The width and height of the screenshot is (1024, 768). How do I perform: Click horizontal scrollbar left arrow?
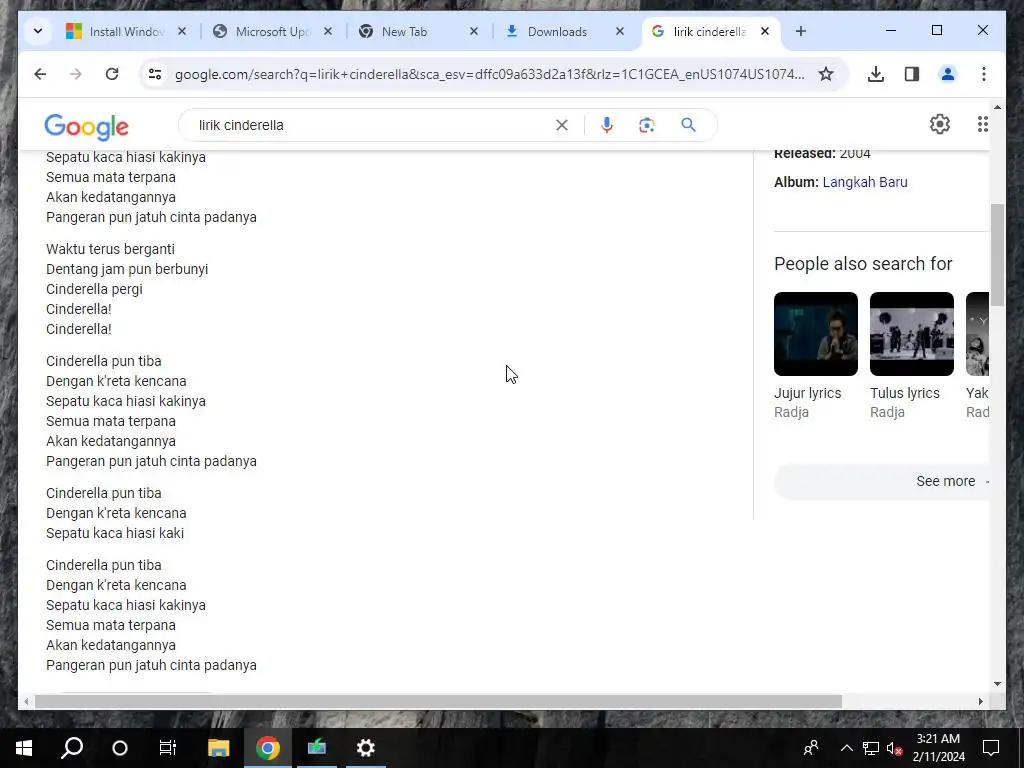[x=26, y=701]
